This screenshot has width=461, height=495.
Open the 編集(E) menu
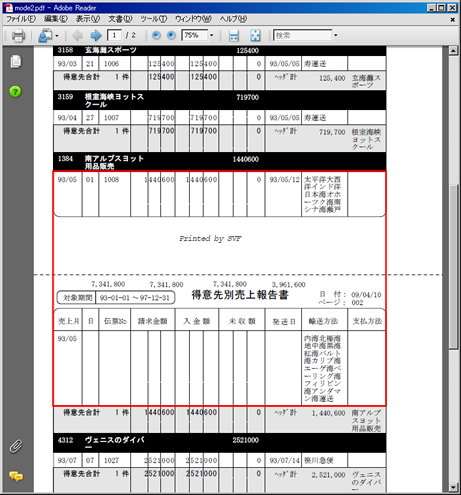pyautogui.click(x=56, y=19)
